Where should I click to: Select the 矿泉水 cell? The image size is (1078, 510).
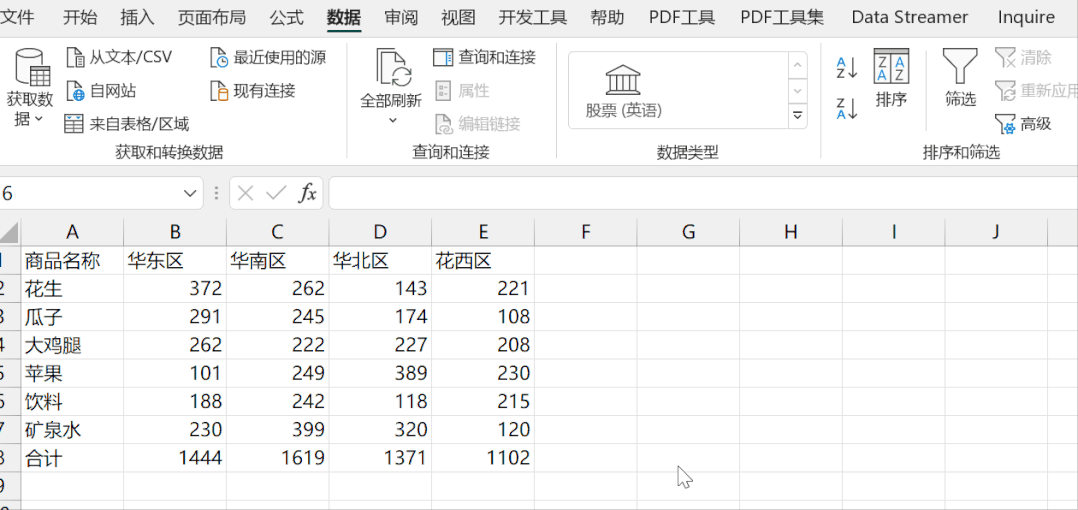coord(72,430)
